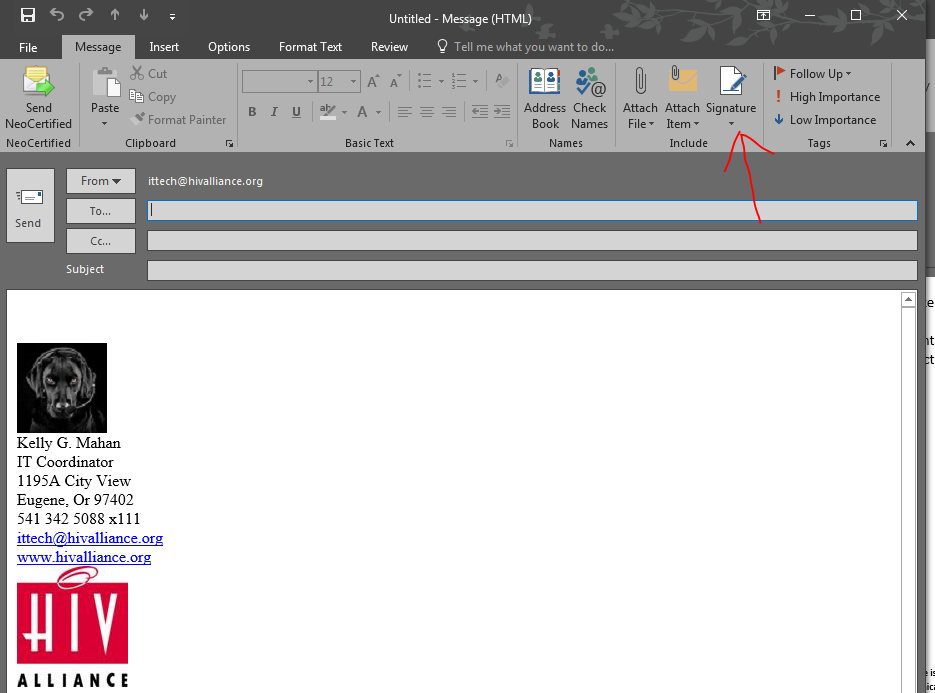
Task: Expand the Paste options arrow
Action: (104, 123)
